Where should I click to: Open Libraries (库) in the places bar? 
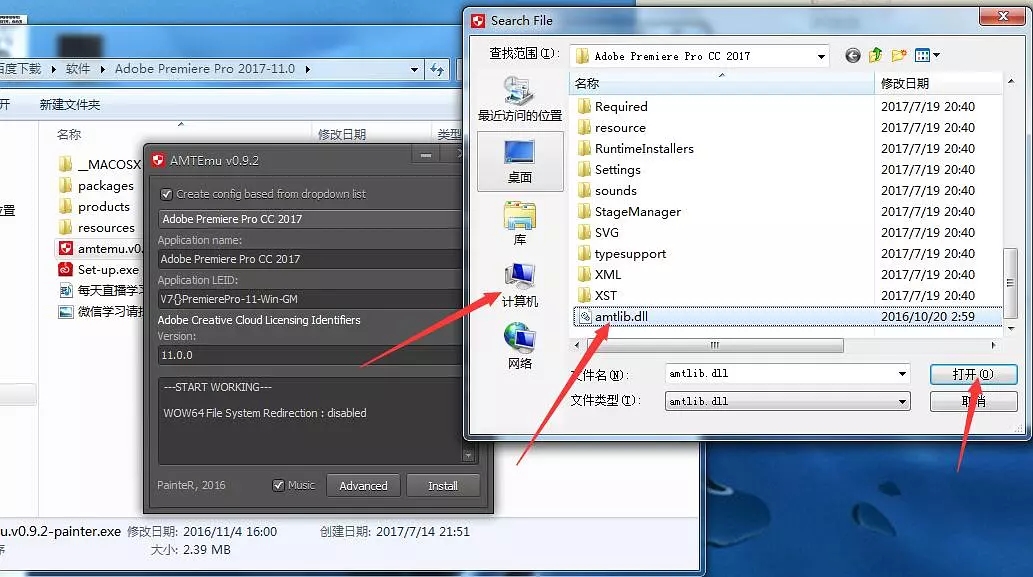click(520, 224)
